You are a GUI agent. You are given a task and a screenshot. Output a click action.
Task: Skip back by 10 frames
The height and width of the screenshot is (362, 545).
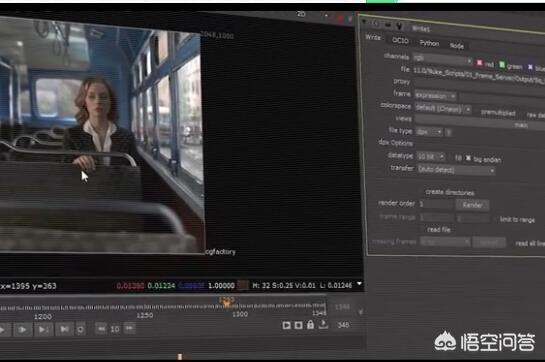101,329
